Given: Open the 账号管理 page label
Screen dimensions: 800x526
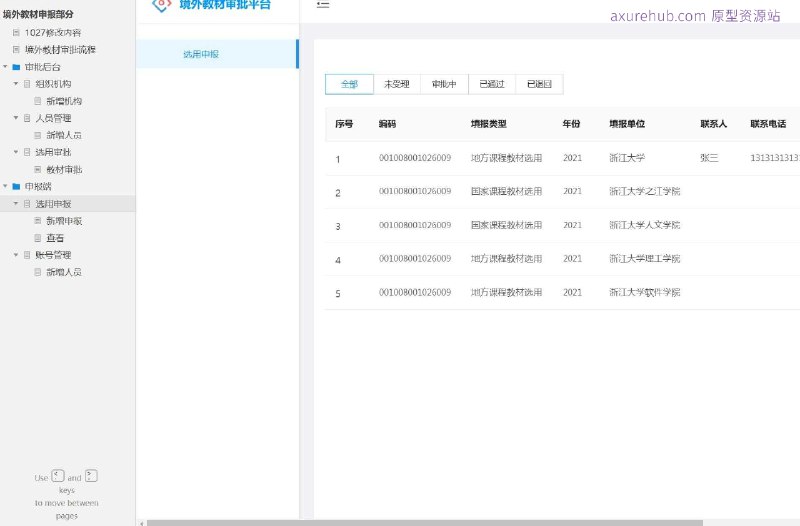Looking at the screenshot, I should point(53,255).
